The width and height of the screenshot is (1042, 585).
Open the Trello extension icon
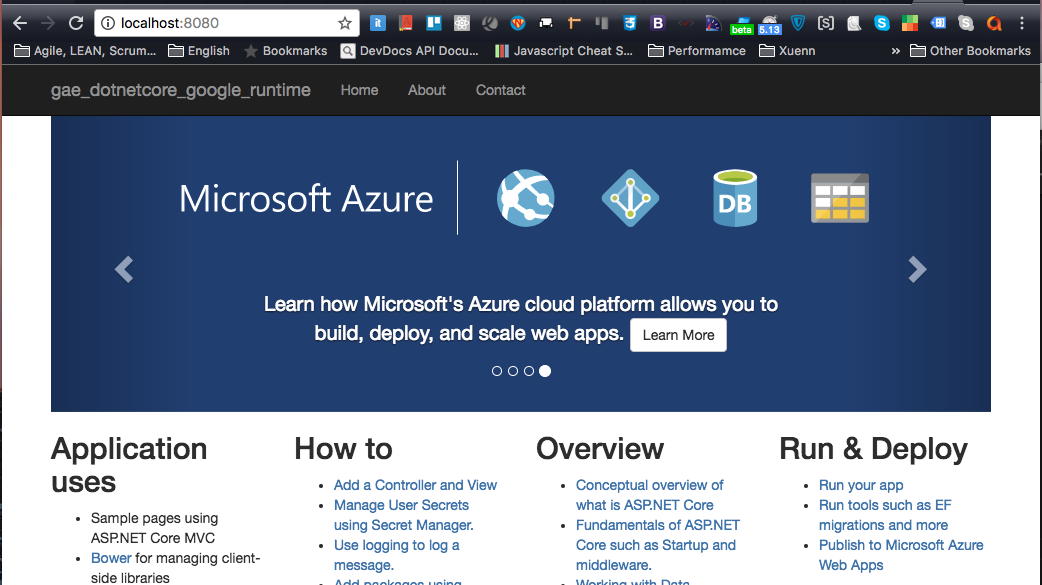(433, 23)
